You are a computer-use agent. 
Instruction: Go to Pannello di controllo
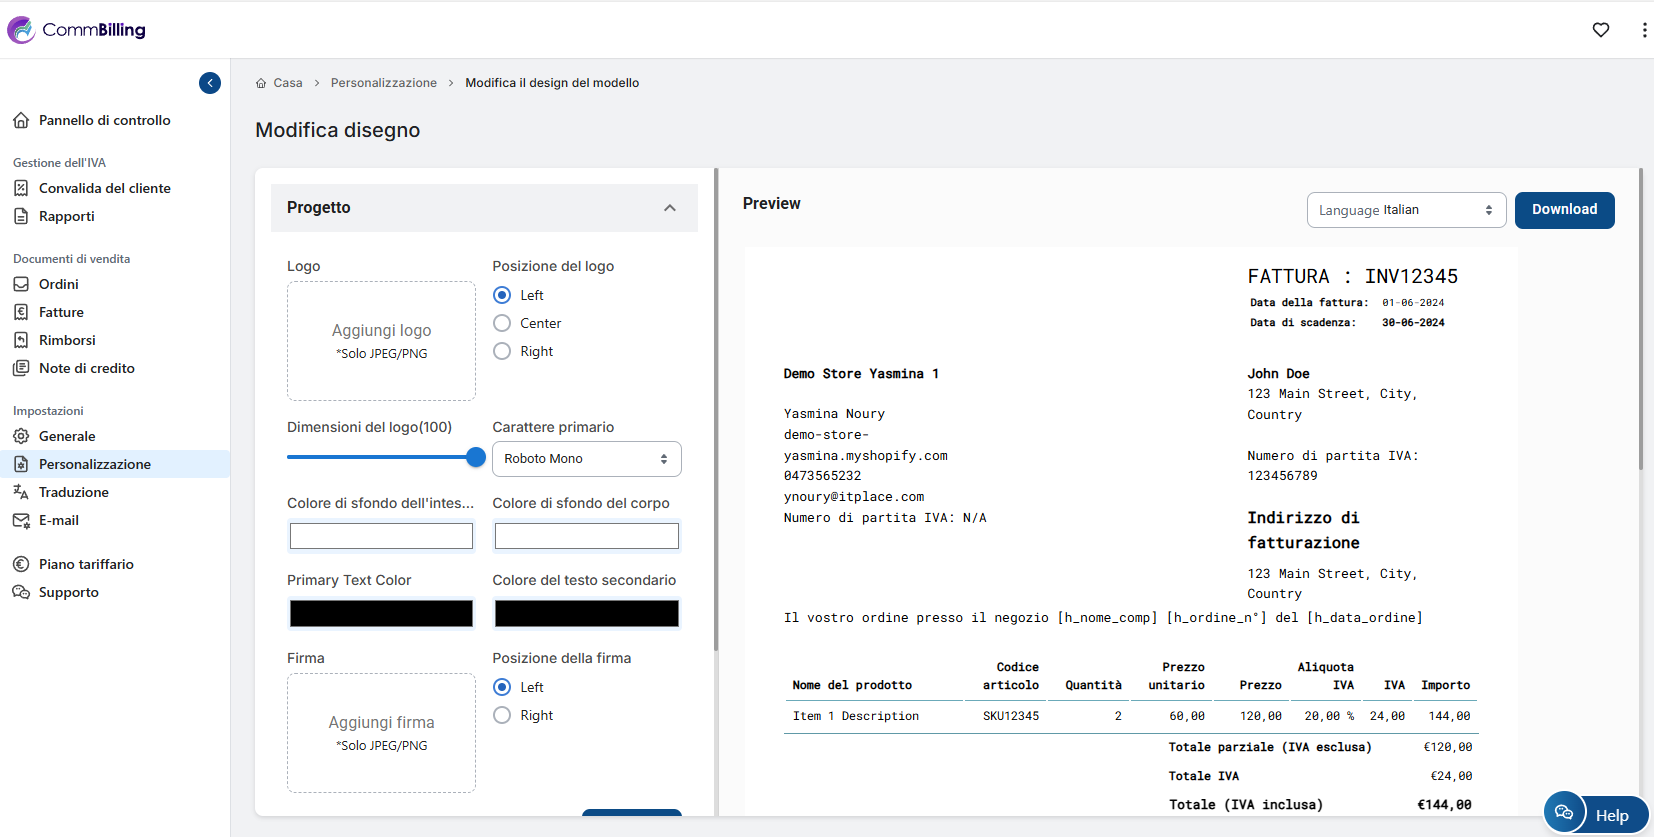104,120
